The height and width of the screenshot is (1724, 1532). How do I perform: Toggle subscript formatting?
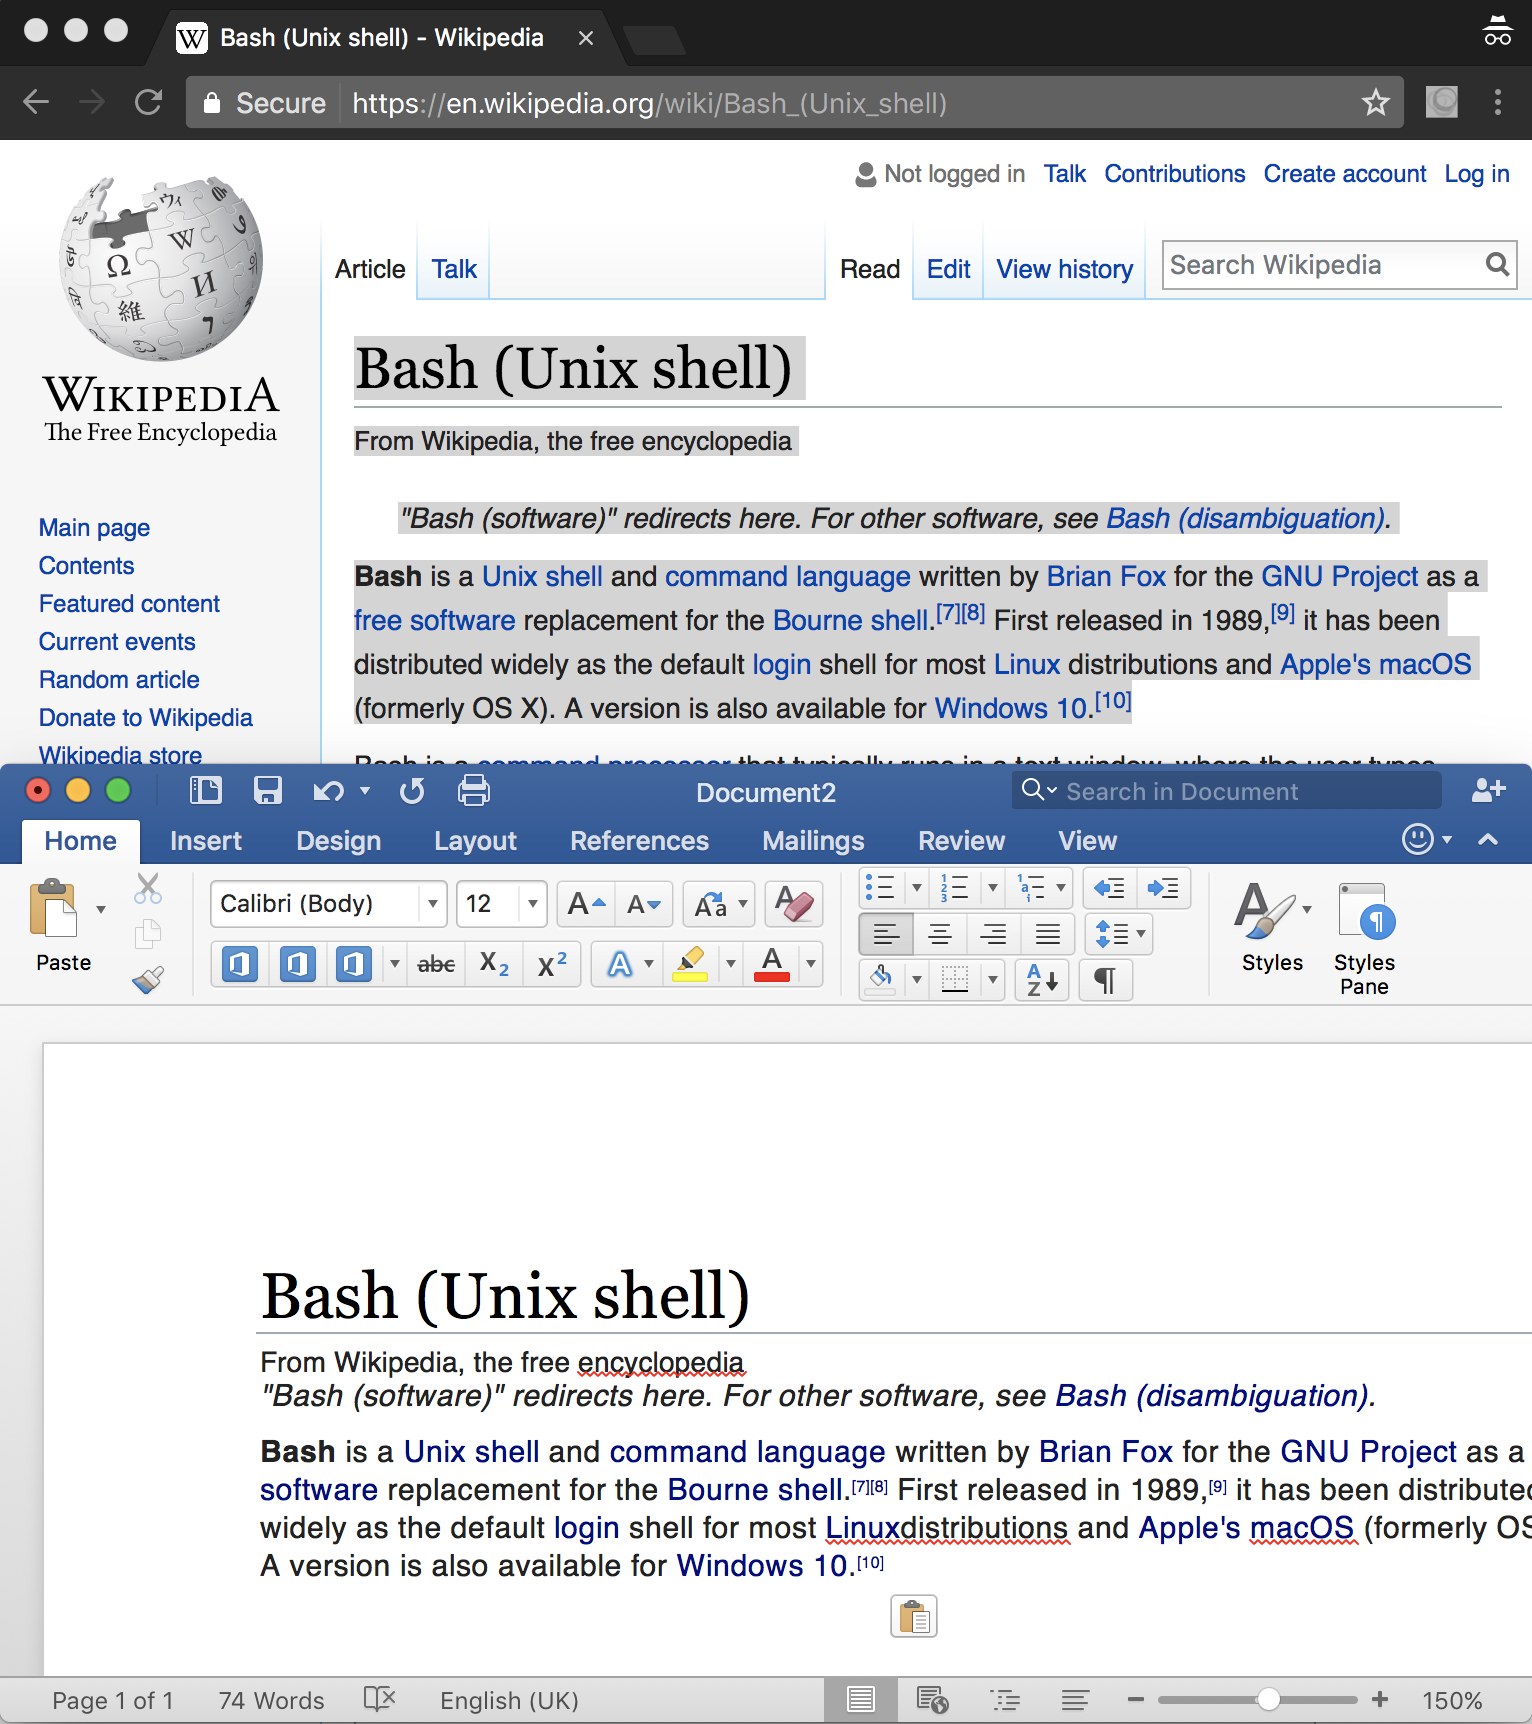click(494, 964)
